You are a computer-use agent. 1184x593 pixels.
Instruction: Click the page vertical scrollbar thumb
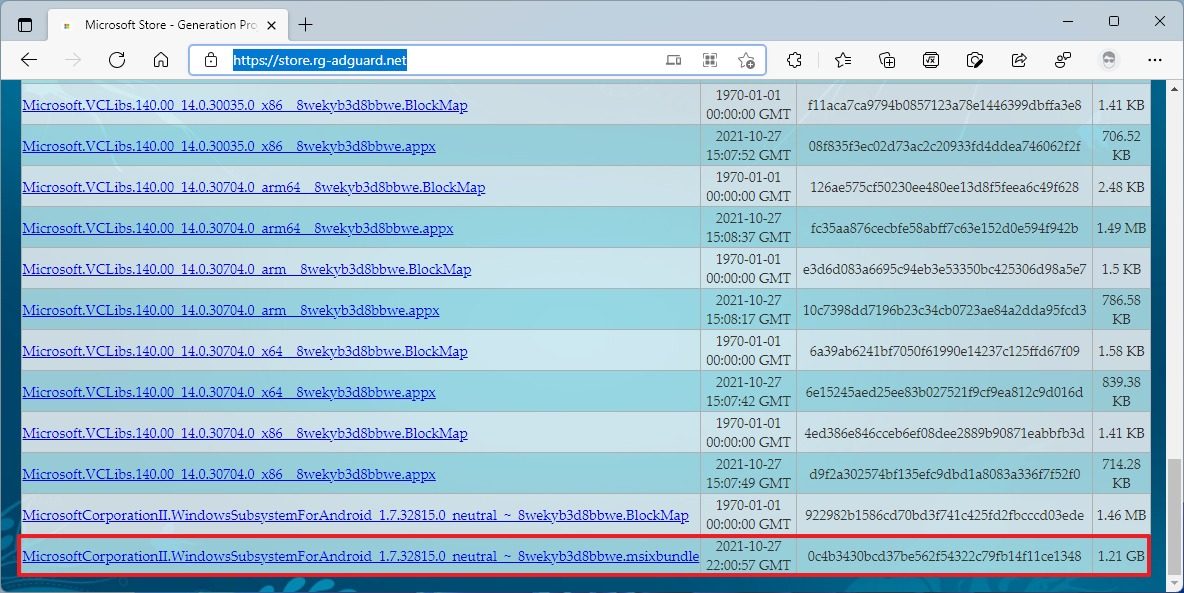[1173, 517]
